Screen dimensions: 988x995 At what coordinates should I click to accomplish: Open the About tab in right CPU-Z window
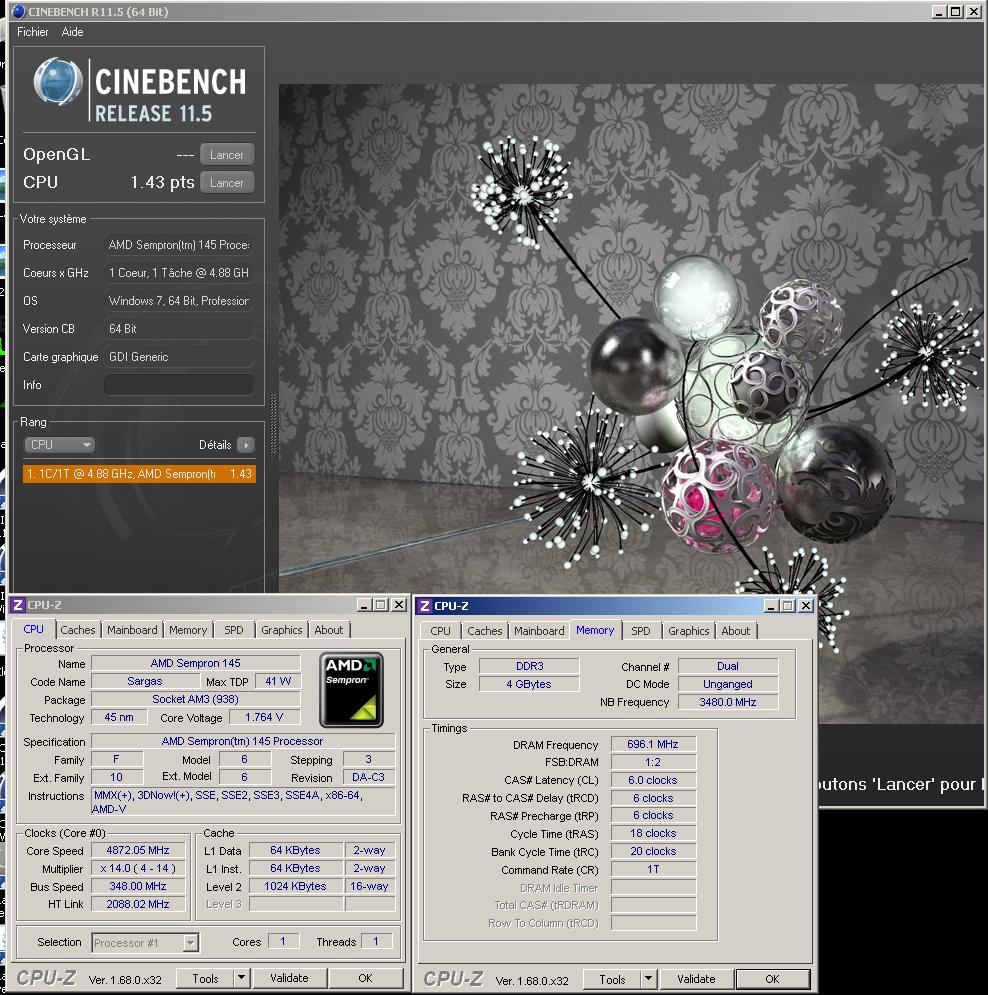735,631
